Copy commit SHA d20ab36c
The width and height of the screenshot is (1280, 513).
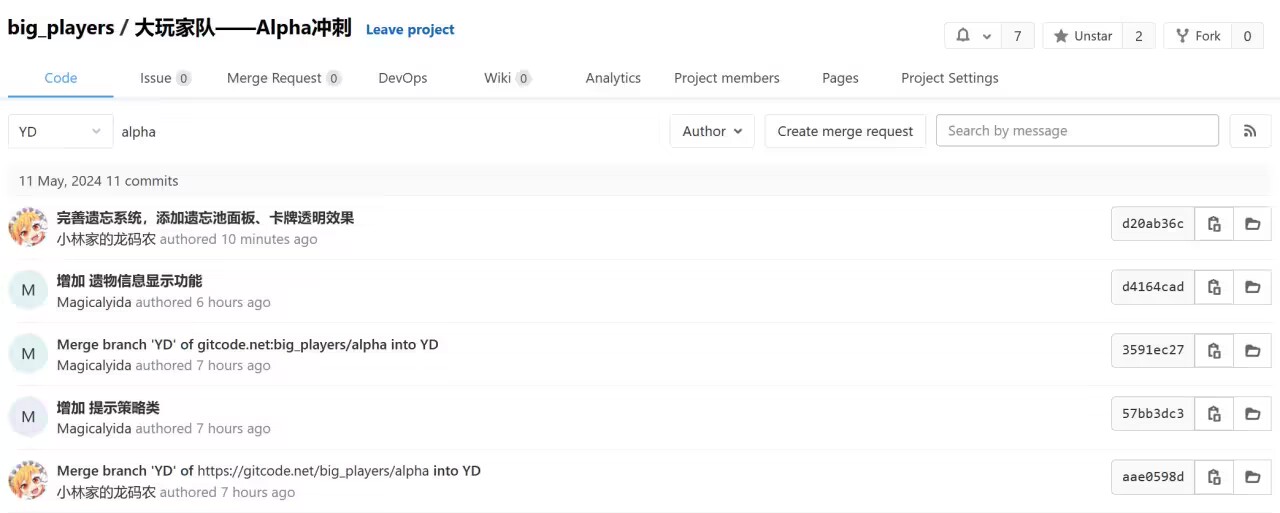pos(1214,224)
